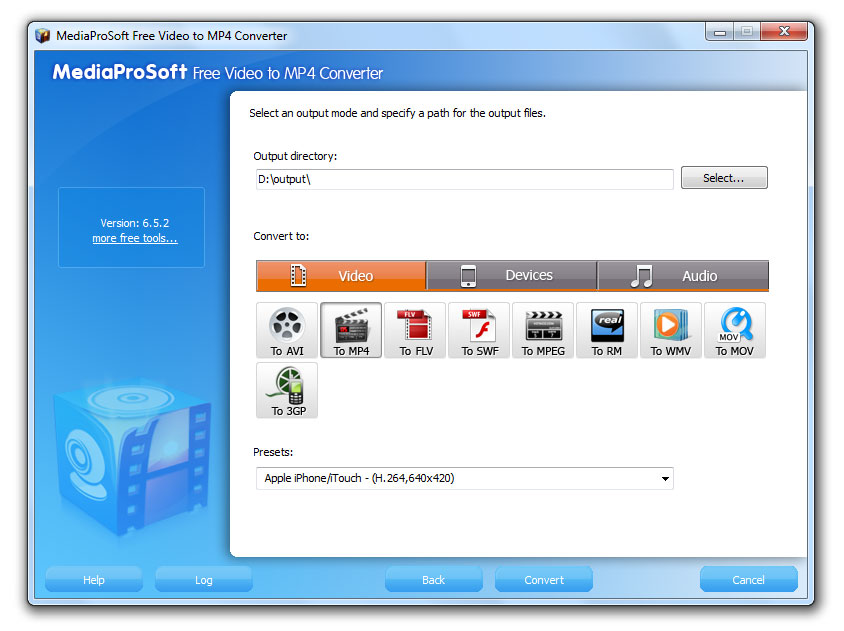This screenshot has height=631, width=844.
Task: Start conversion with the Convert button
Action: (x=544, y=580)
